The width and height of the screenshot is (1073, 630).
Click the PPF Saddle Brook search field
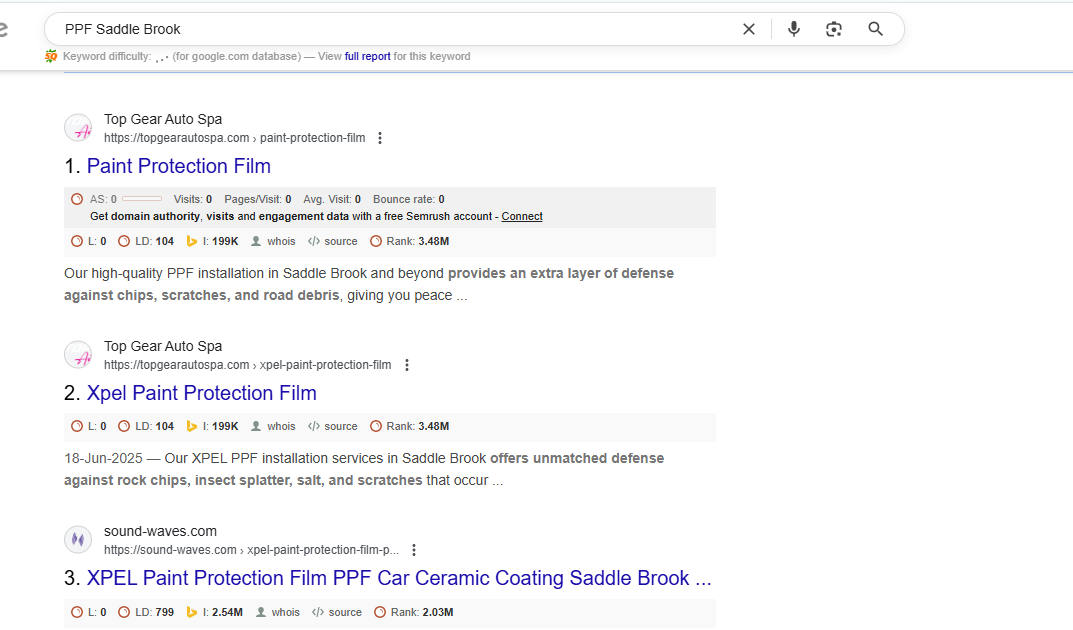point(390,29)
